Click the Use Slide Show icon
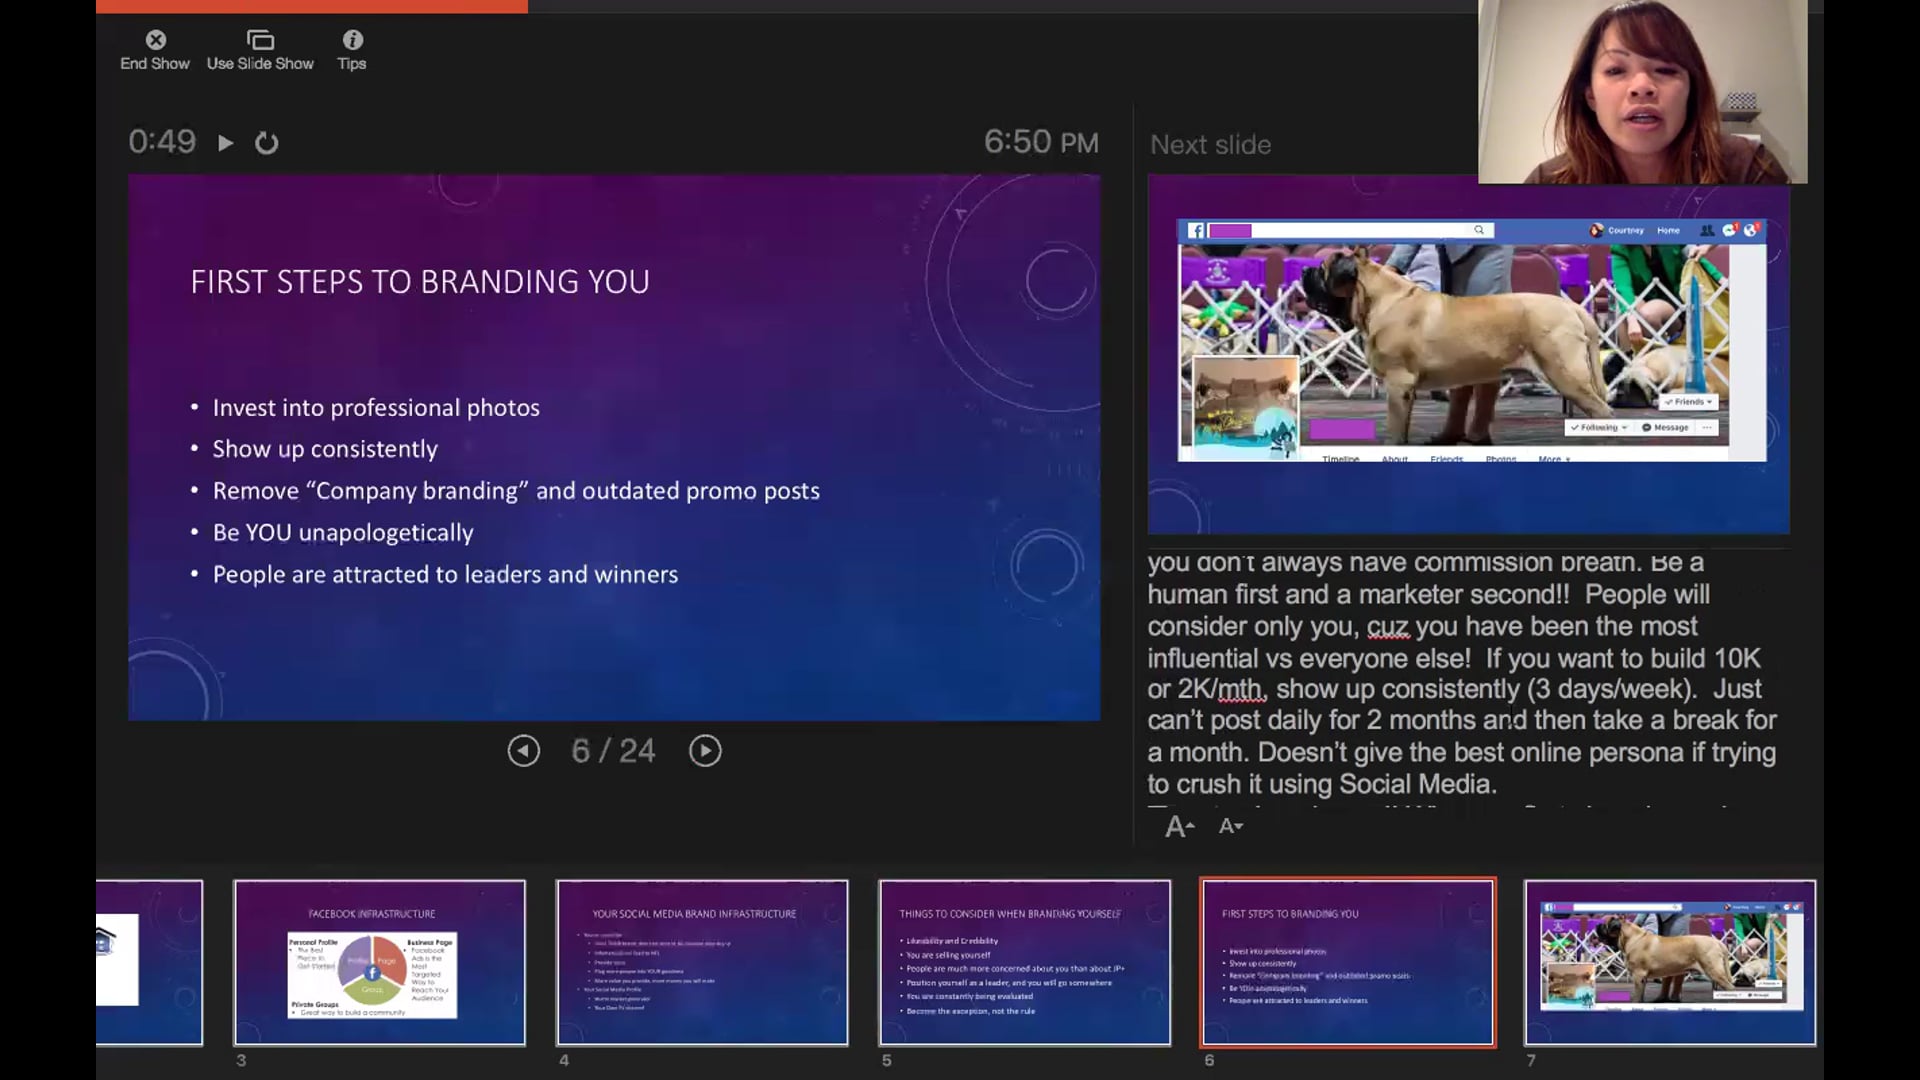Screen dimensions: 1920x1080 (x=260, y=40)
